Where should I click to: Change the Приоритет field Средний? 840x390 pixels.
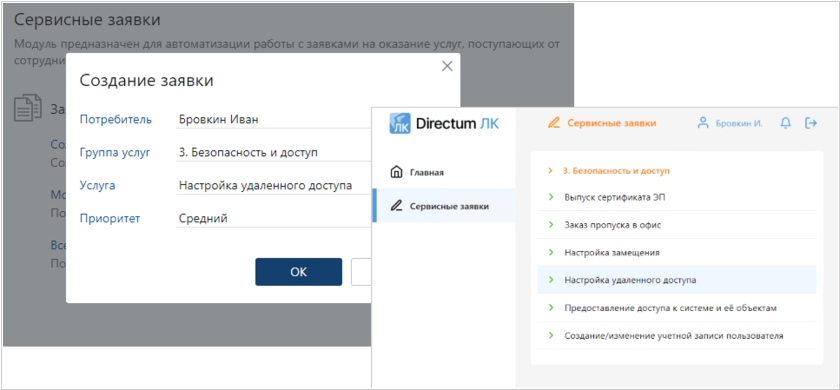click(273, 219)
